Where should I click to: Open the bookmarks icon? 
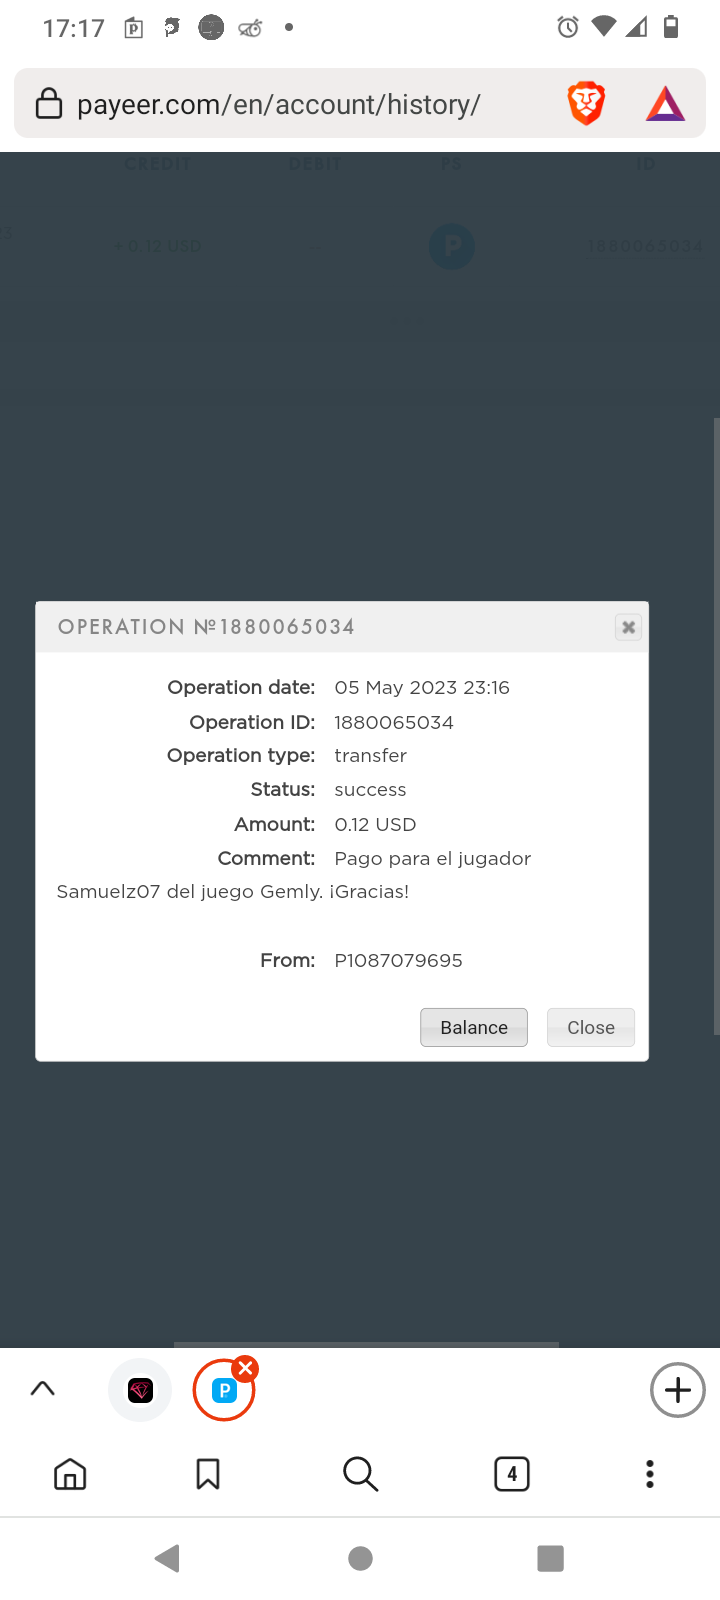tap(208, 1474)
